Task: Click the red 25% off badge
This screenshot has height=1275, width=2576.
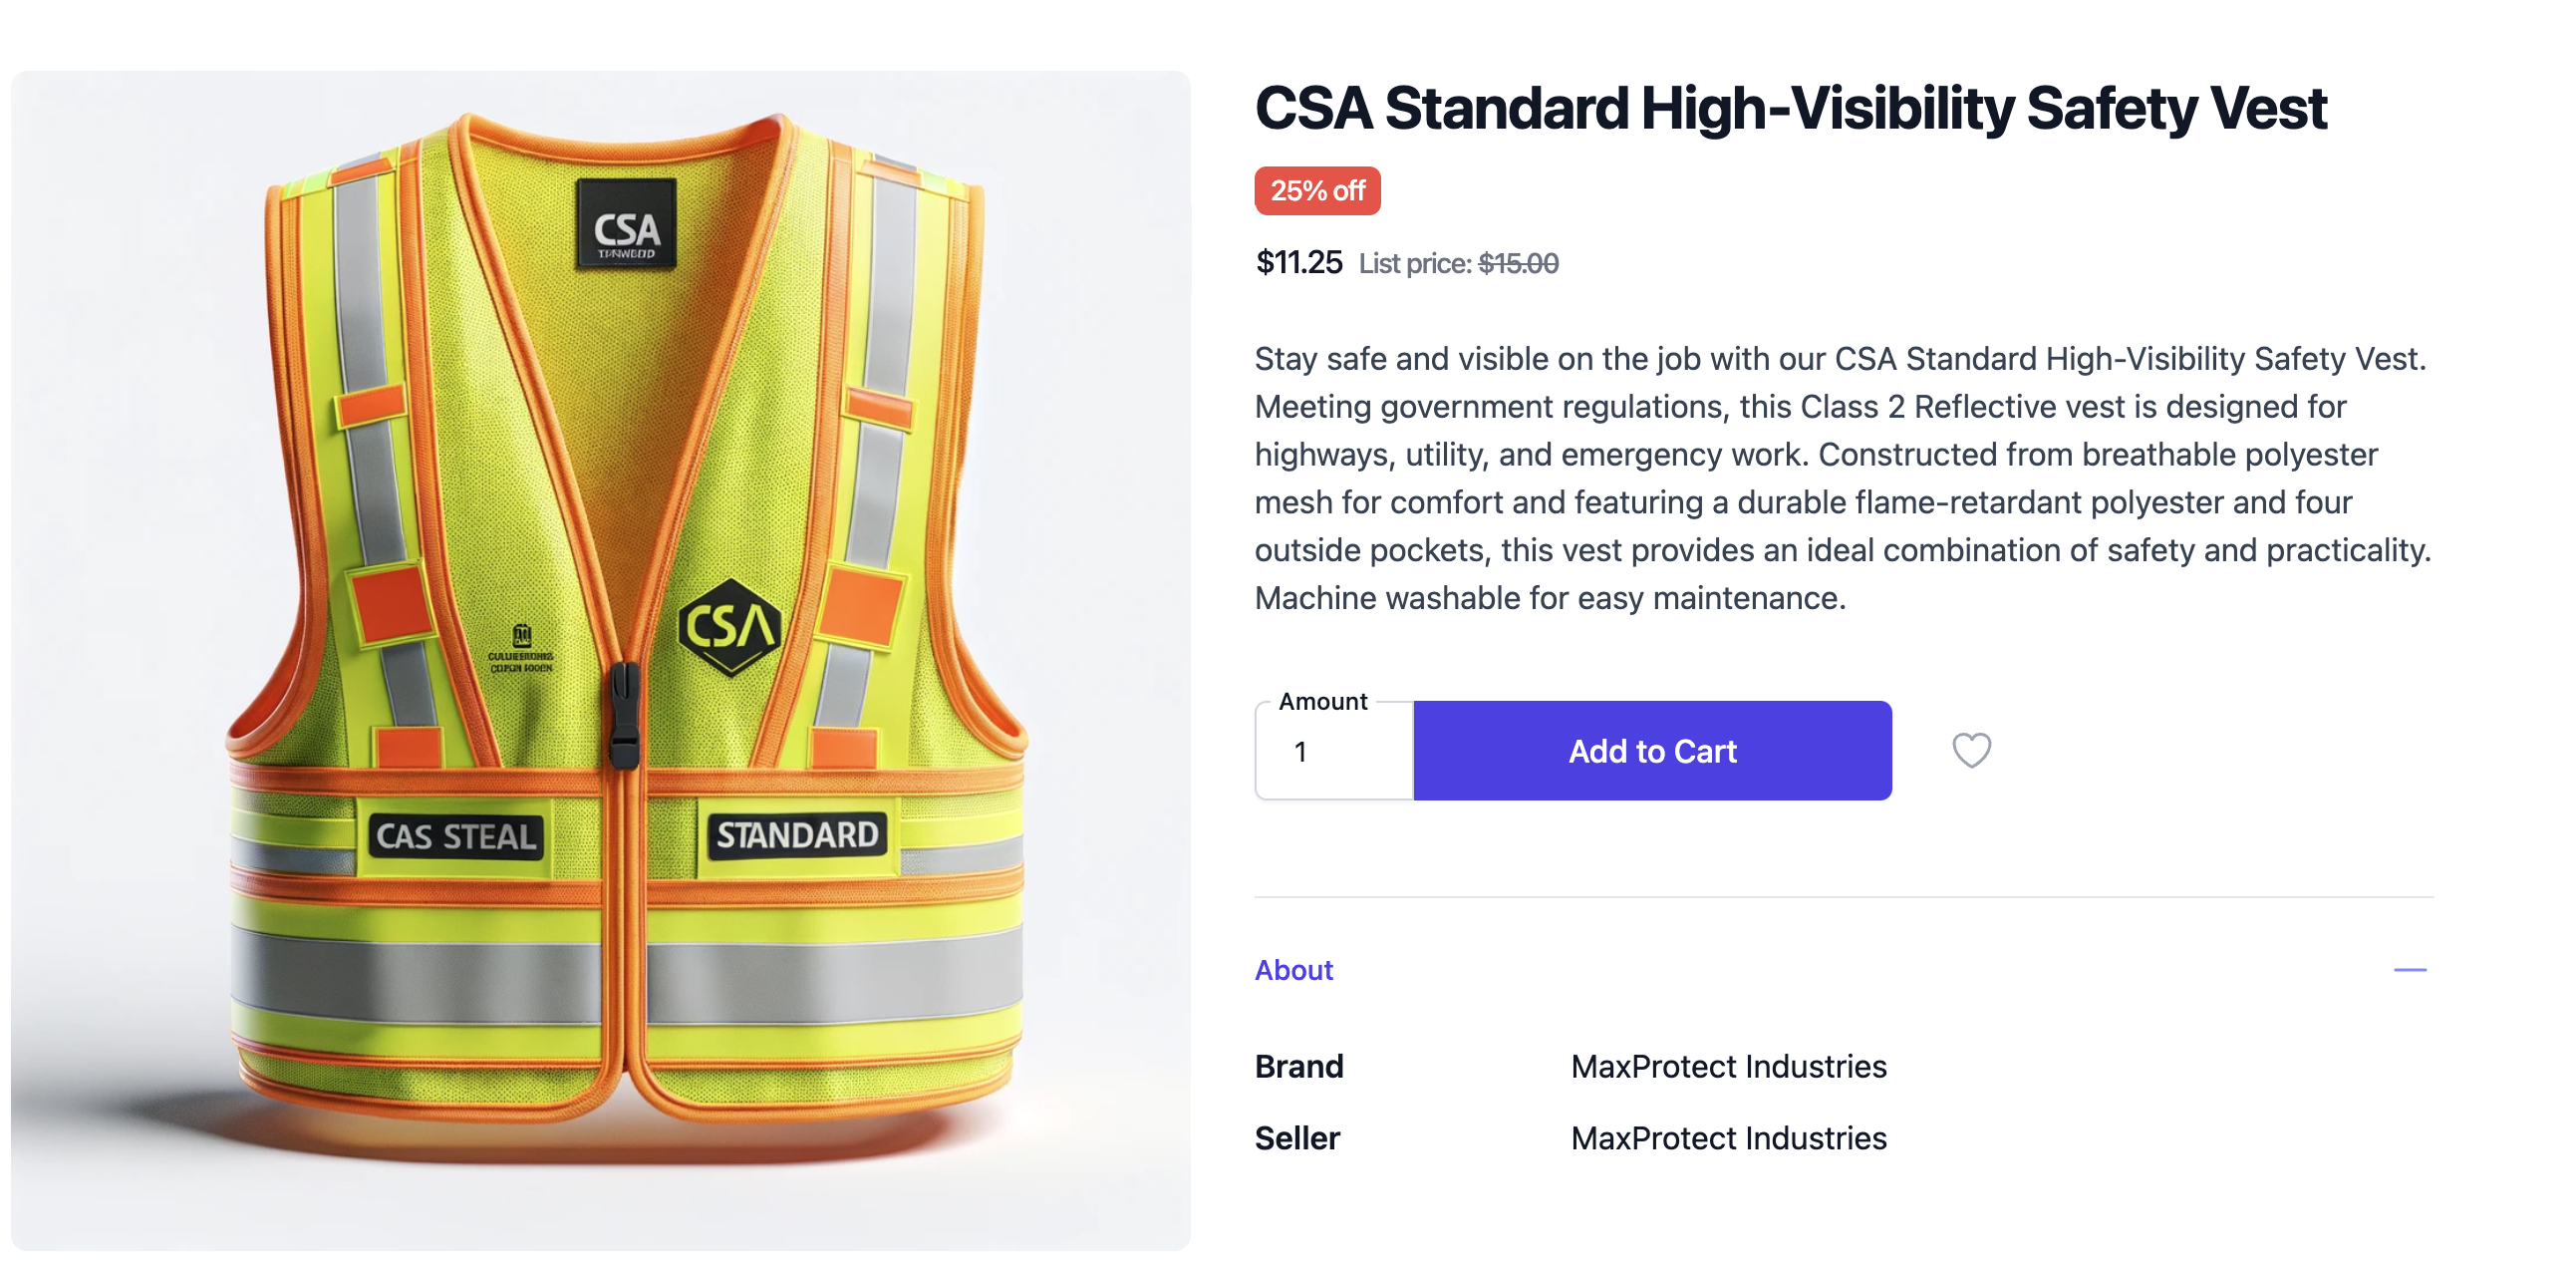Action: click(1317, 190)
